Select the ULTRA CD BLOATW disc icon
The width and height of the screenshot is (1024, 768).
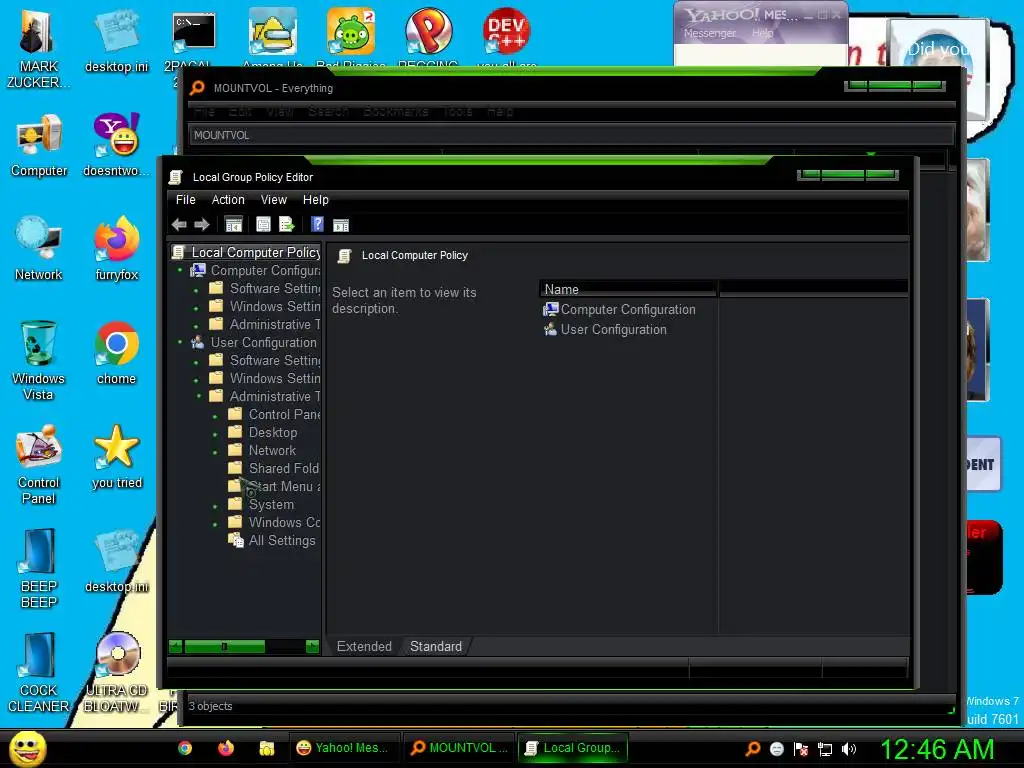pos(116,673)
